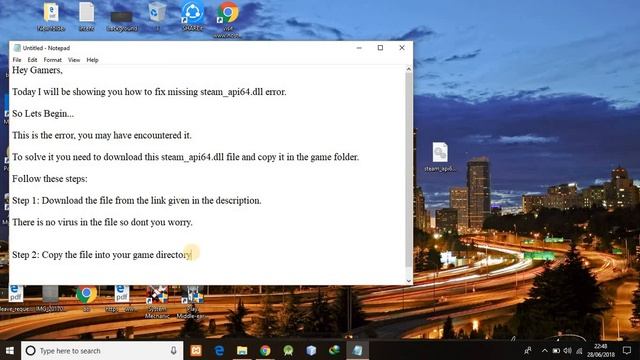Open File Explorer from the taskbar

pos(242,351)
